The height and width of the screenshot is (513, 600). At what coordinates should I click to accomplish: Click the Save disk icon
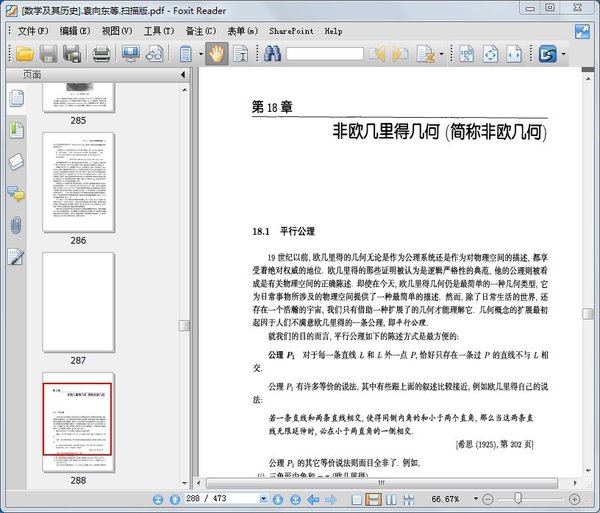49,54
